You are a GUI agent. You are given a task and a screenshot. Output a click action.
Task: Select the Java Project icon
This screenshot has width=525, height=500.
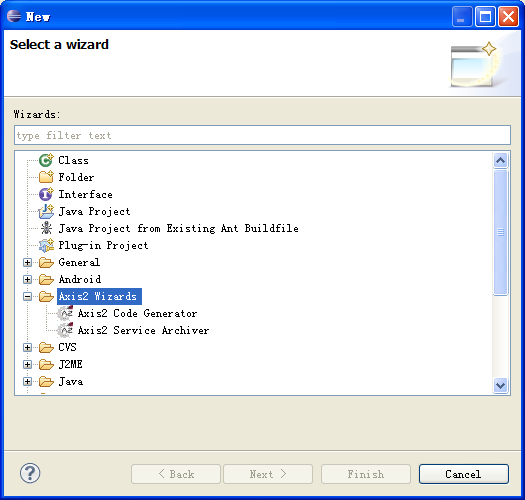tap(46, 211)
